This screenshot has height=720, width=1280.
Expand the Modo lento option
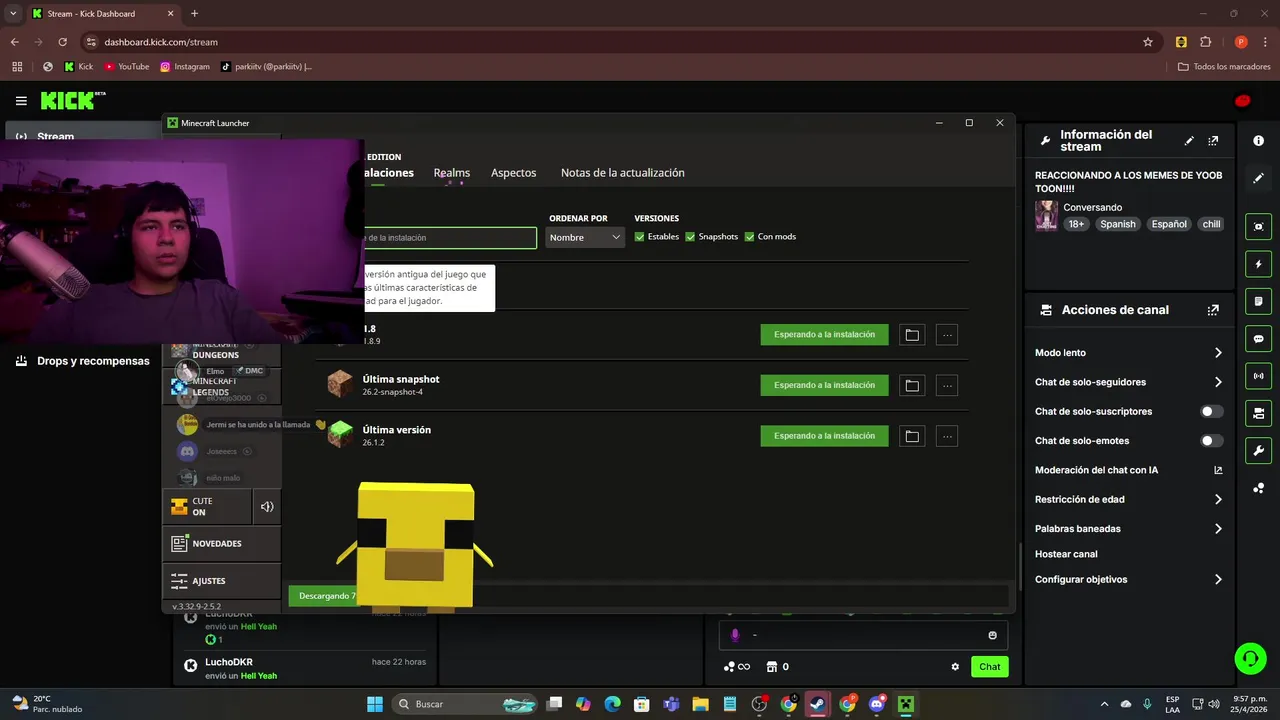click(x=1129, y=353)
